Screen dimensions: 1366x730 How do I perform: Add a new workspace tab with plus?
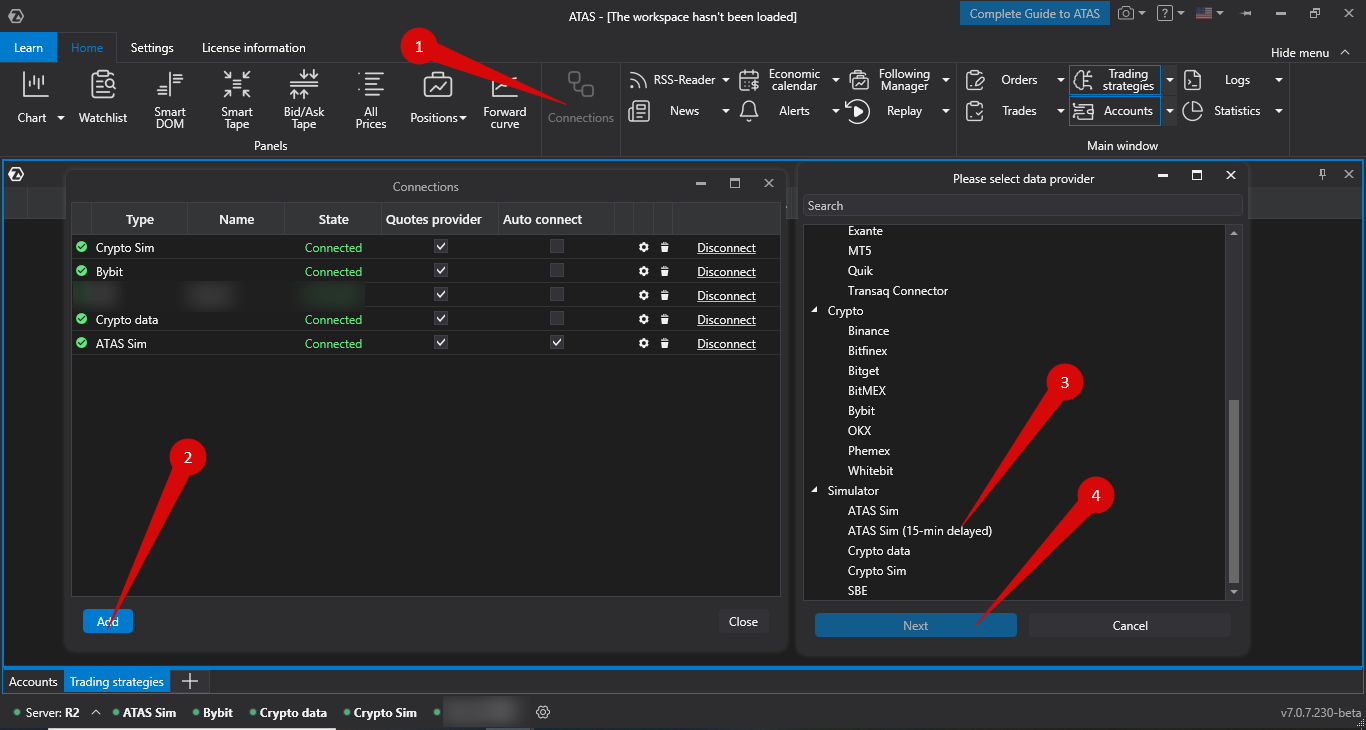click(x=189, y=682)
